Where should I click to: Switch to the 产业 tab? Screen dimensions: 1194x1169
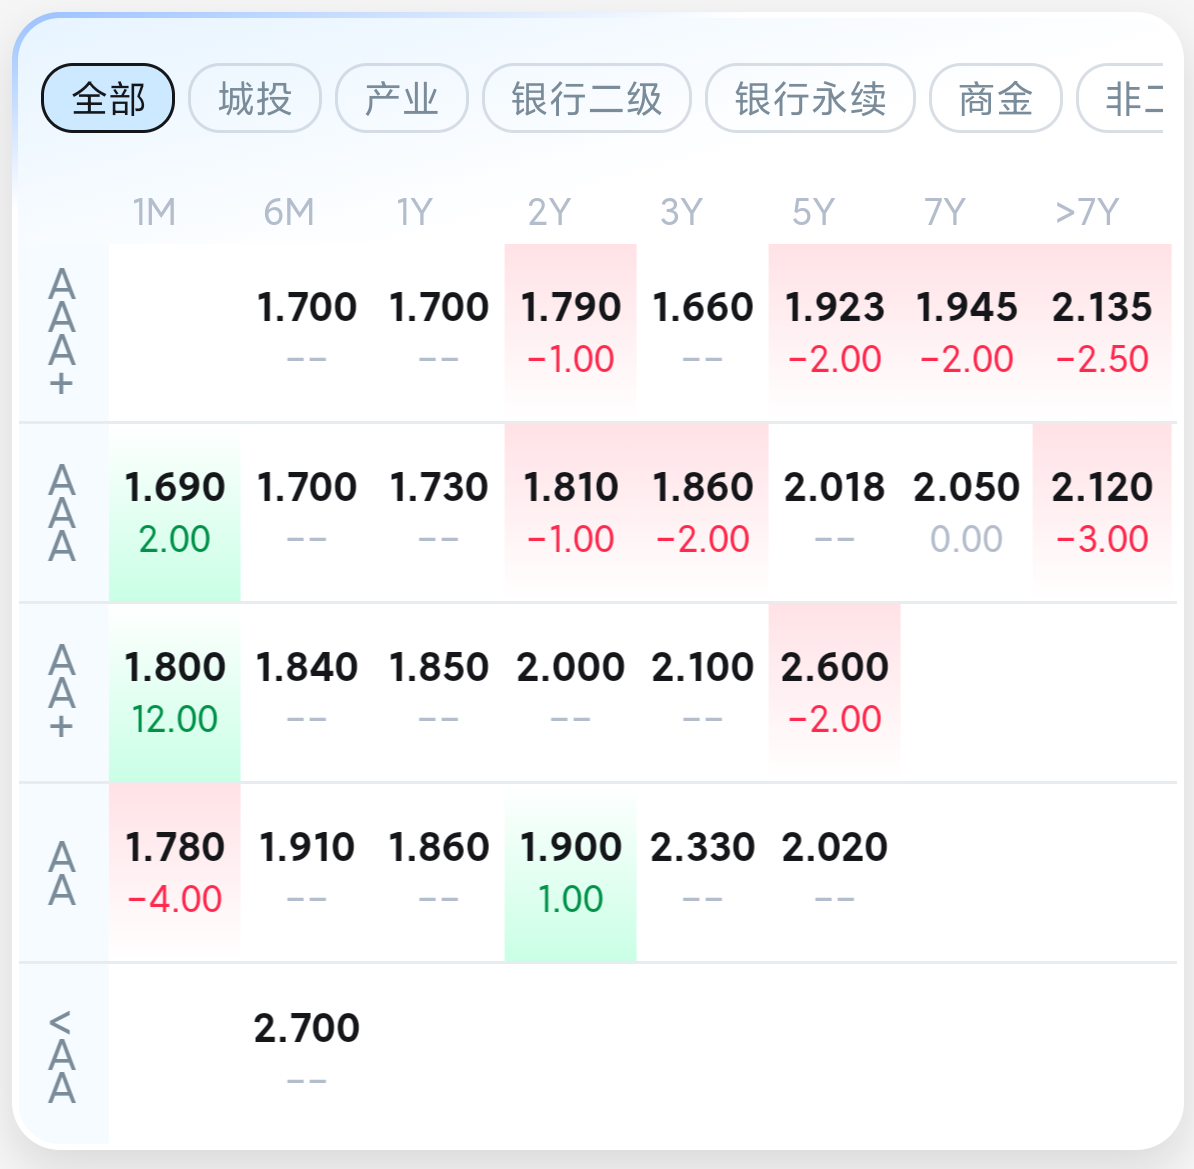pos(401,98)
